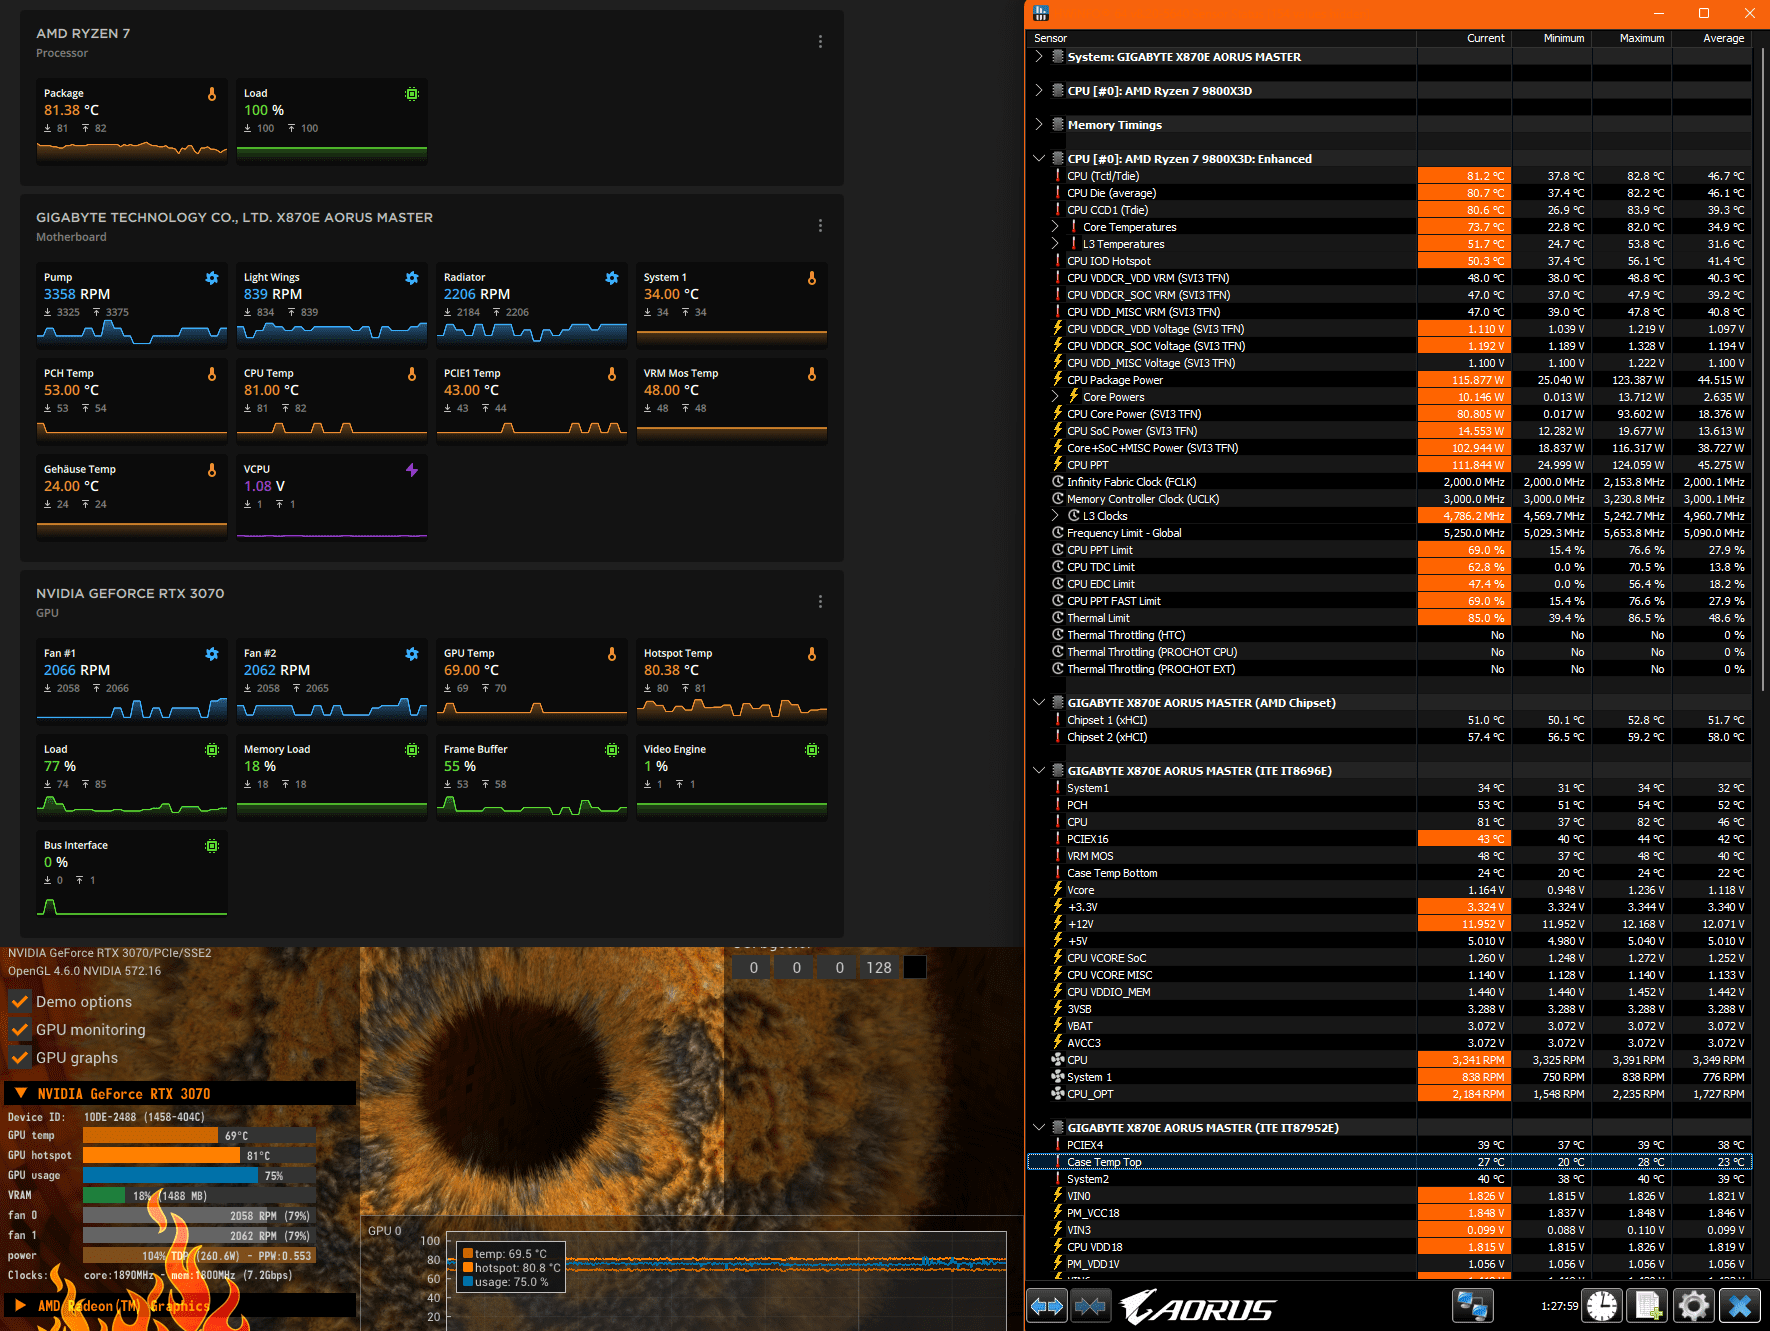The height and width of the screenshot is (1331, 1770).
Task: Select the CPU Package Power sensor row
Action: tap(1390, 380)
